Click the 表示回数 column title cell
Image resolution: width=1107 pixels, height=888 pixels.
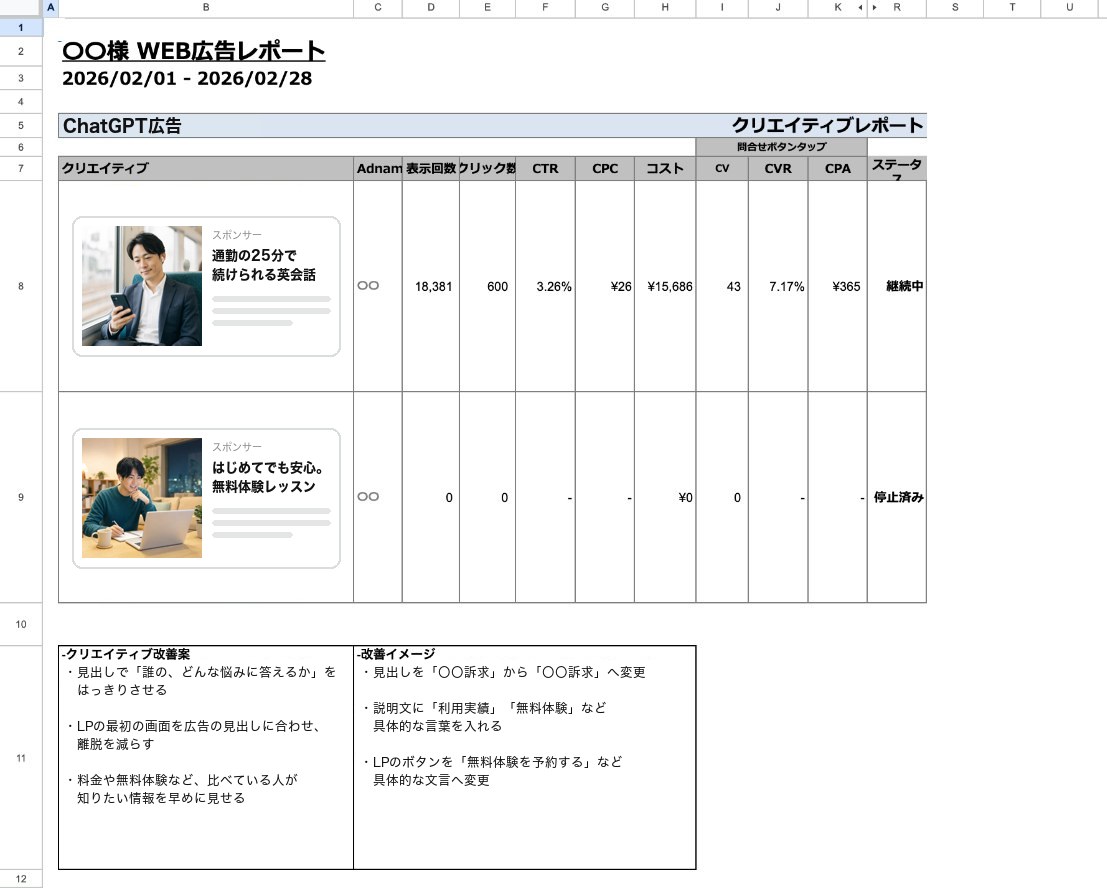431,168
